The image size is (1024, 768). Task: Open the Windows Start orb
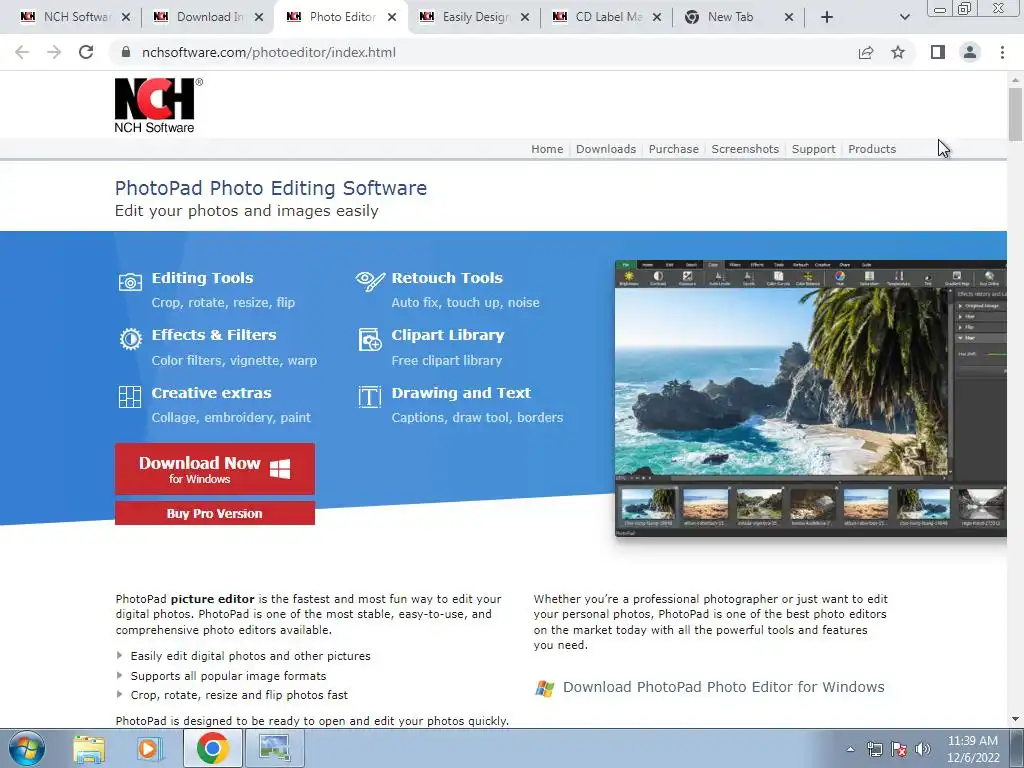click(27, 749)
